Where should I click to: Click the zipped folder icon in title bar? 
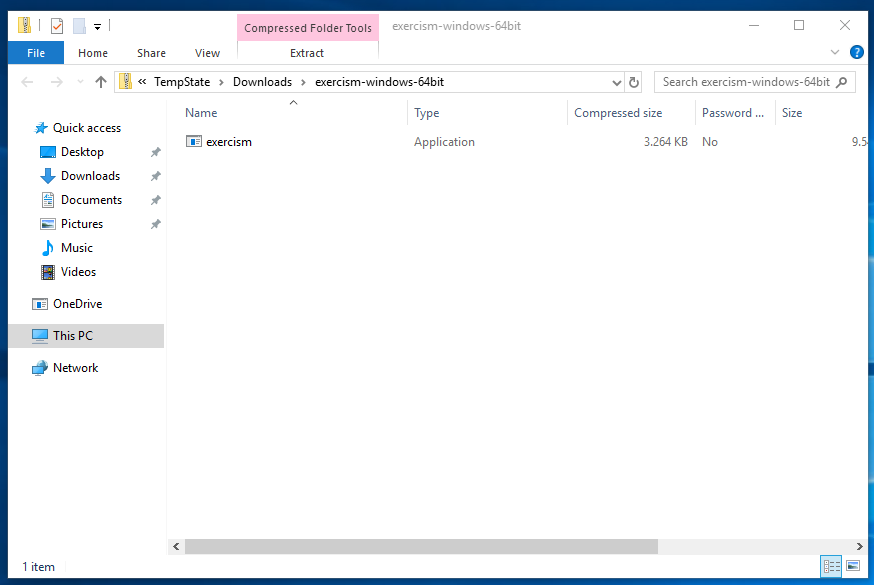25,25
